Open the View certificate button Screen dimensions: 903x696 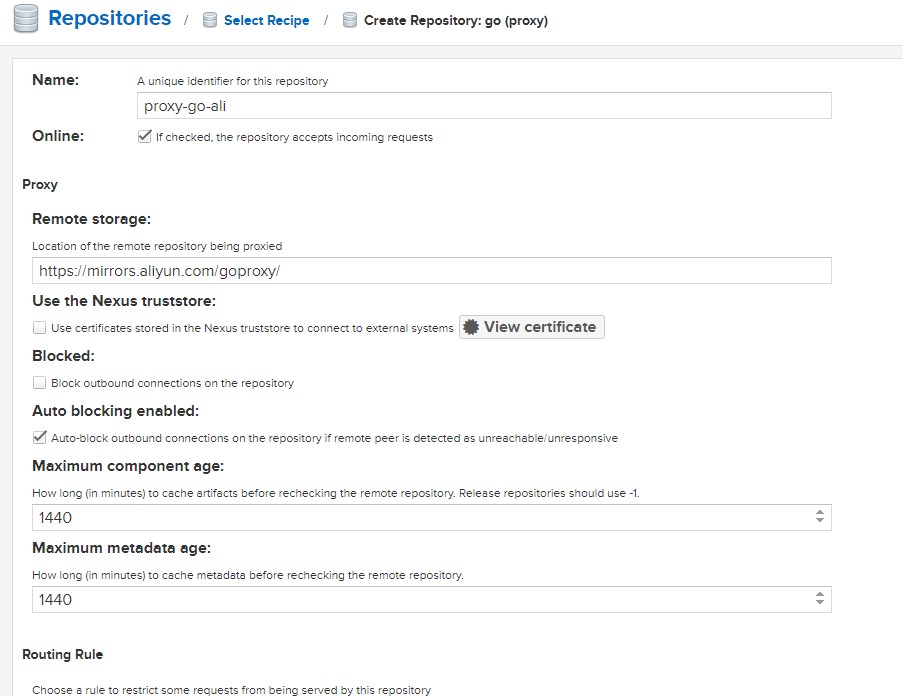531,327
